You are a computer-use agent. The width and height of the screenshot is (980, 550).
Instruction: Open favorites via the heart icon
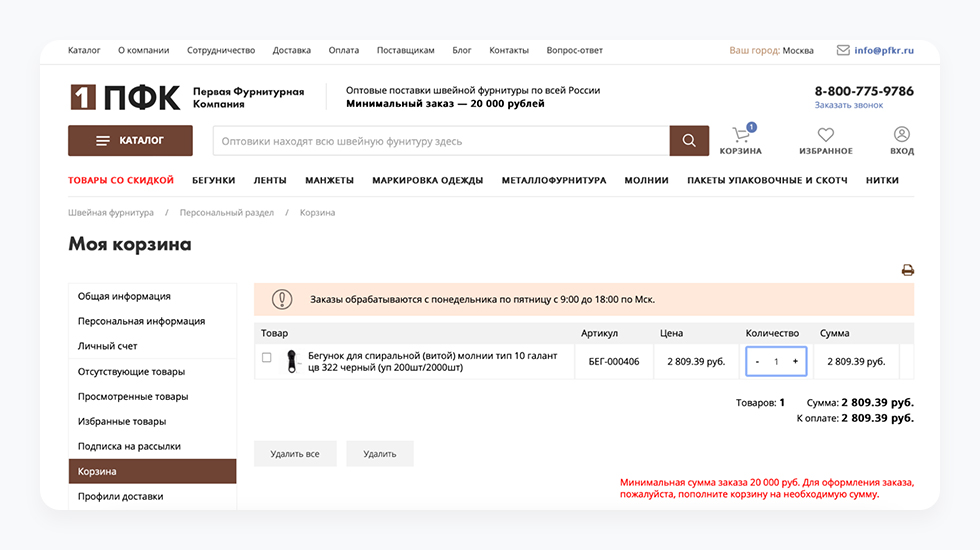tap(826, 134)
